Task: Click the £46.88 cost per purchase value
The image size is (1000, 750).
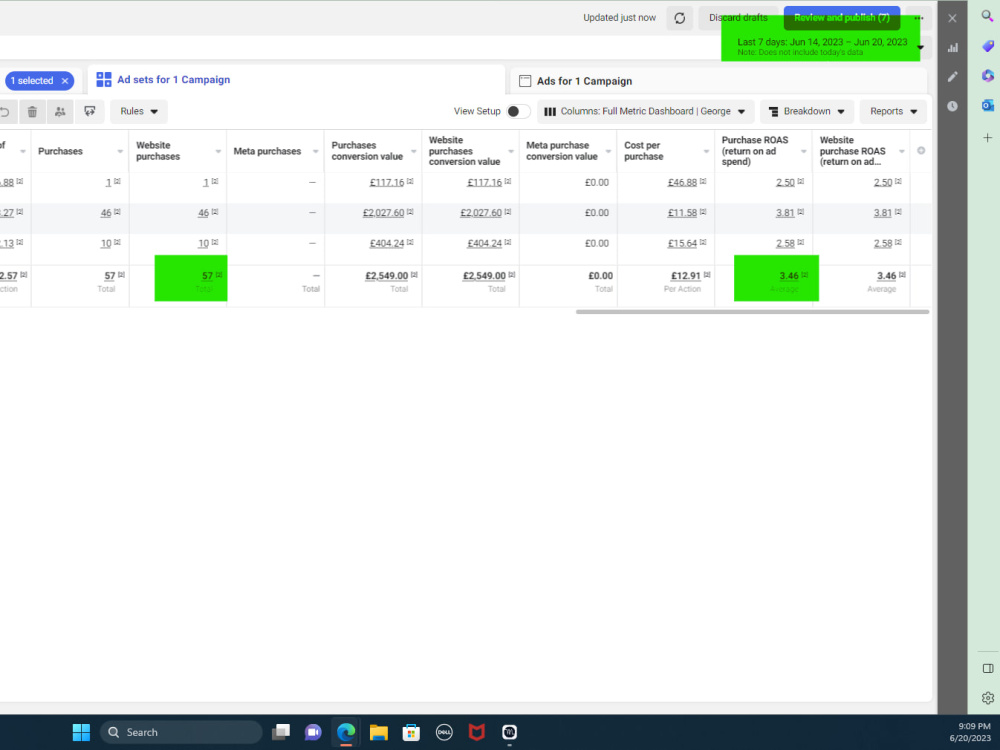Action: point(682,182)
